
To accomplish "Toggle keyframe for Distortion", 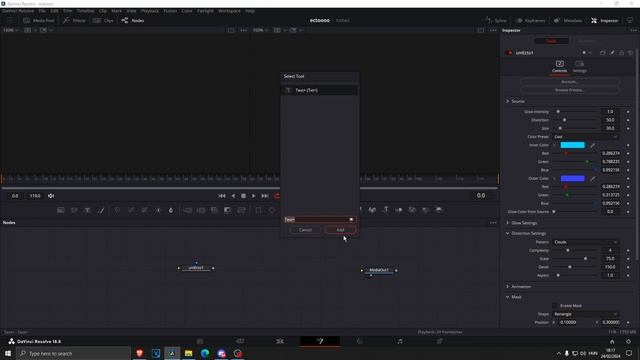I will [628, 120].
